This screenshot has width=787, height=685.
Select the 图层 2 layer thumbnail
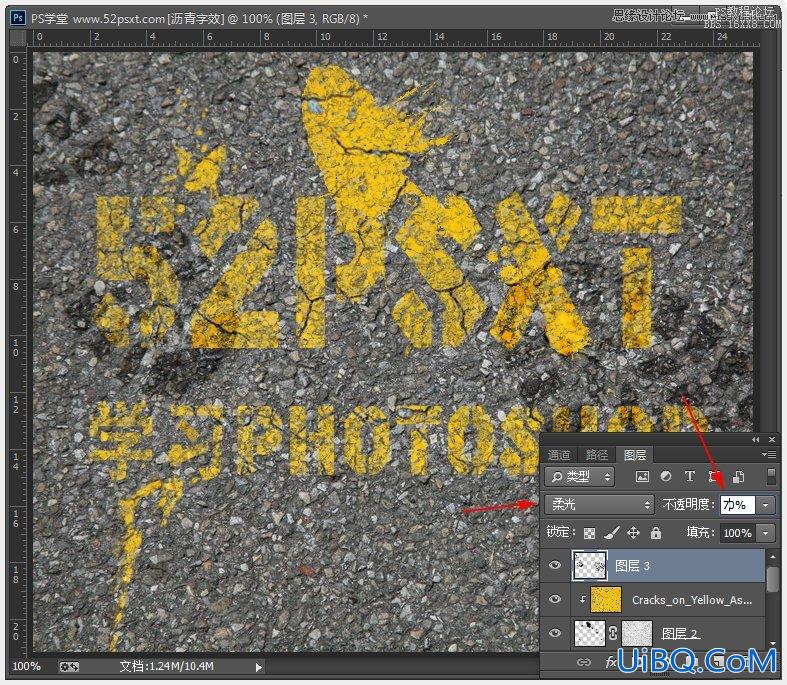(589, 633)
